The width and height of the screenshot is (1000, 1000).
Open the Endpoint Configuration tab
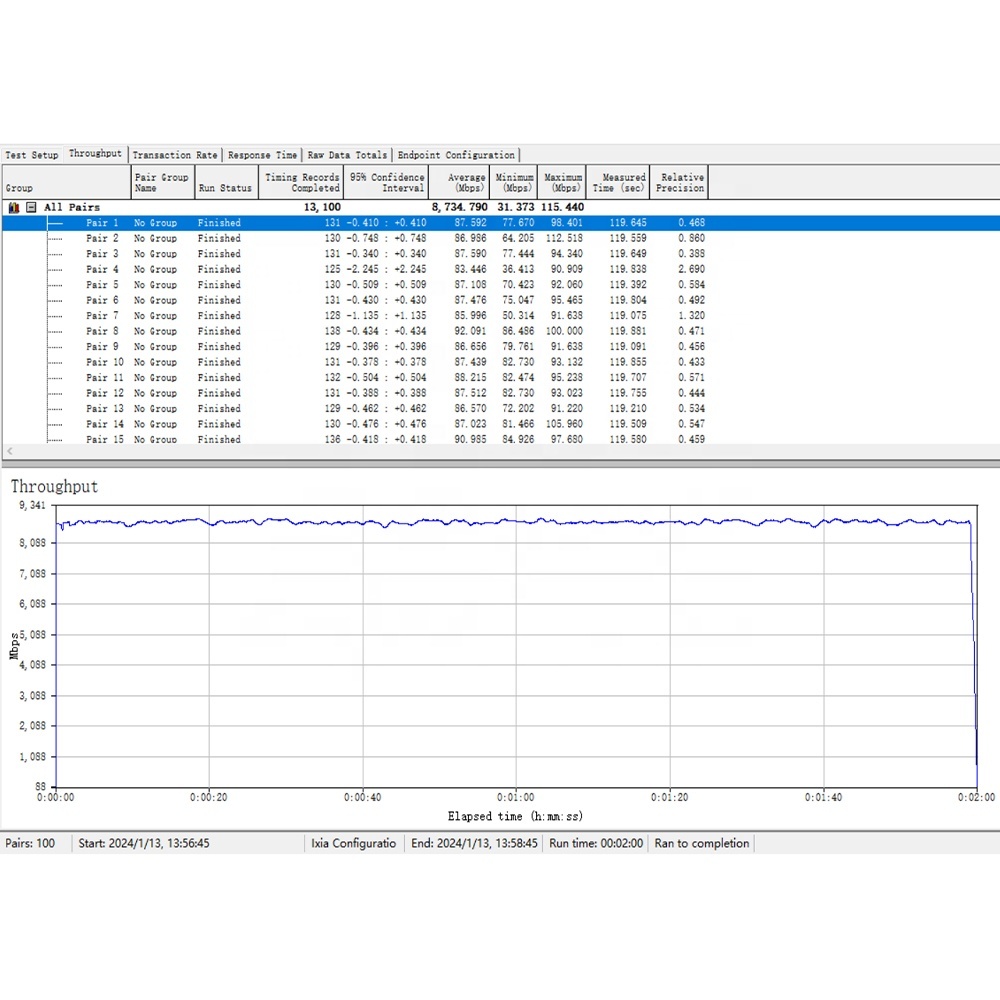click(x=456, y=155)
